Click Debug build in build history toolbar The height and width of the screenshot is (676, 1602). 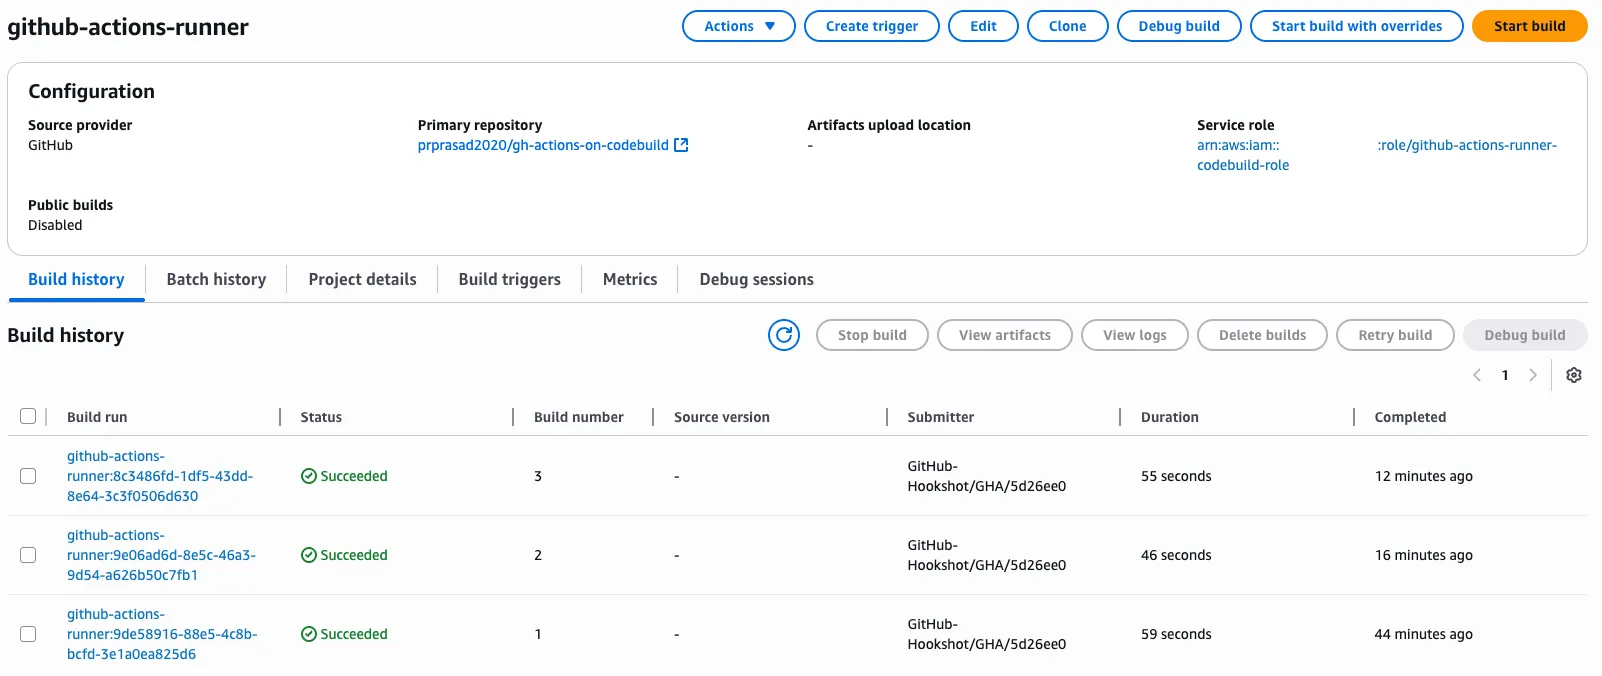click(x=1525, y=335)
